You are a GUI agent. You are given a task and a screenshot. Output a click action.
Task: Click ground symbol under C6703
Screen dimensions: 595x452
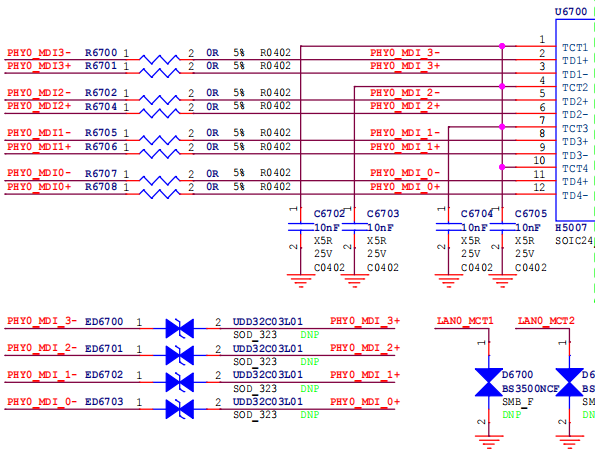(354, 281)
